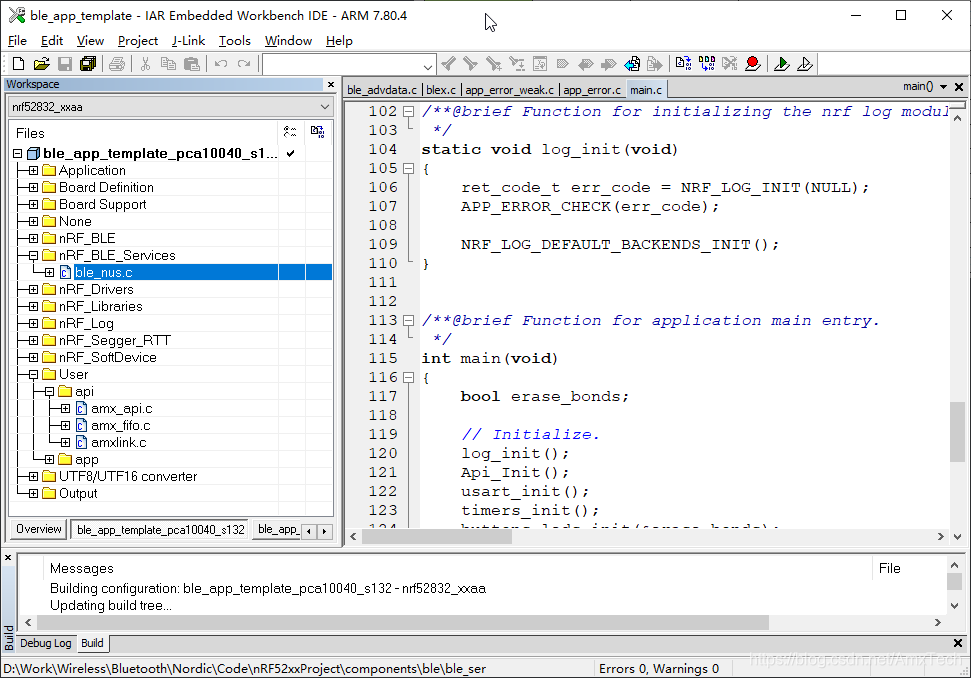Click the Open file folder icon
The height and width of the screenshot is (678, 971).
[x=41, y=64]
